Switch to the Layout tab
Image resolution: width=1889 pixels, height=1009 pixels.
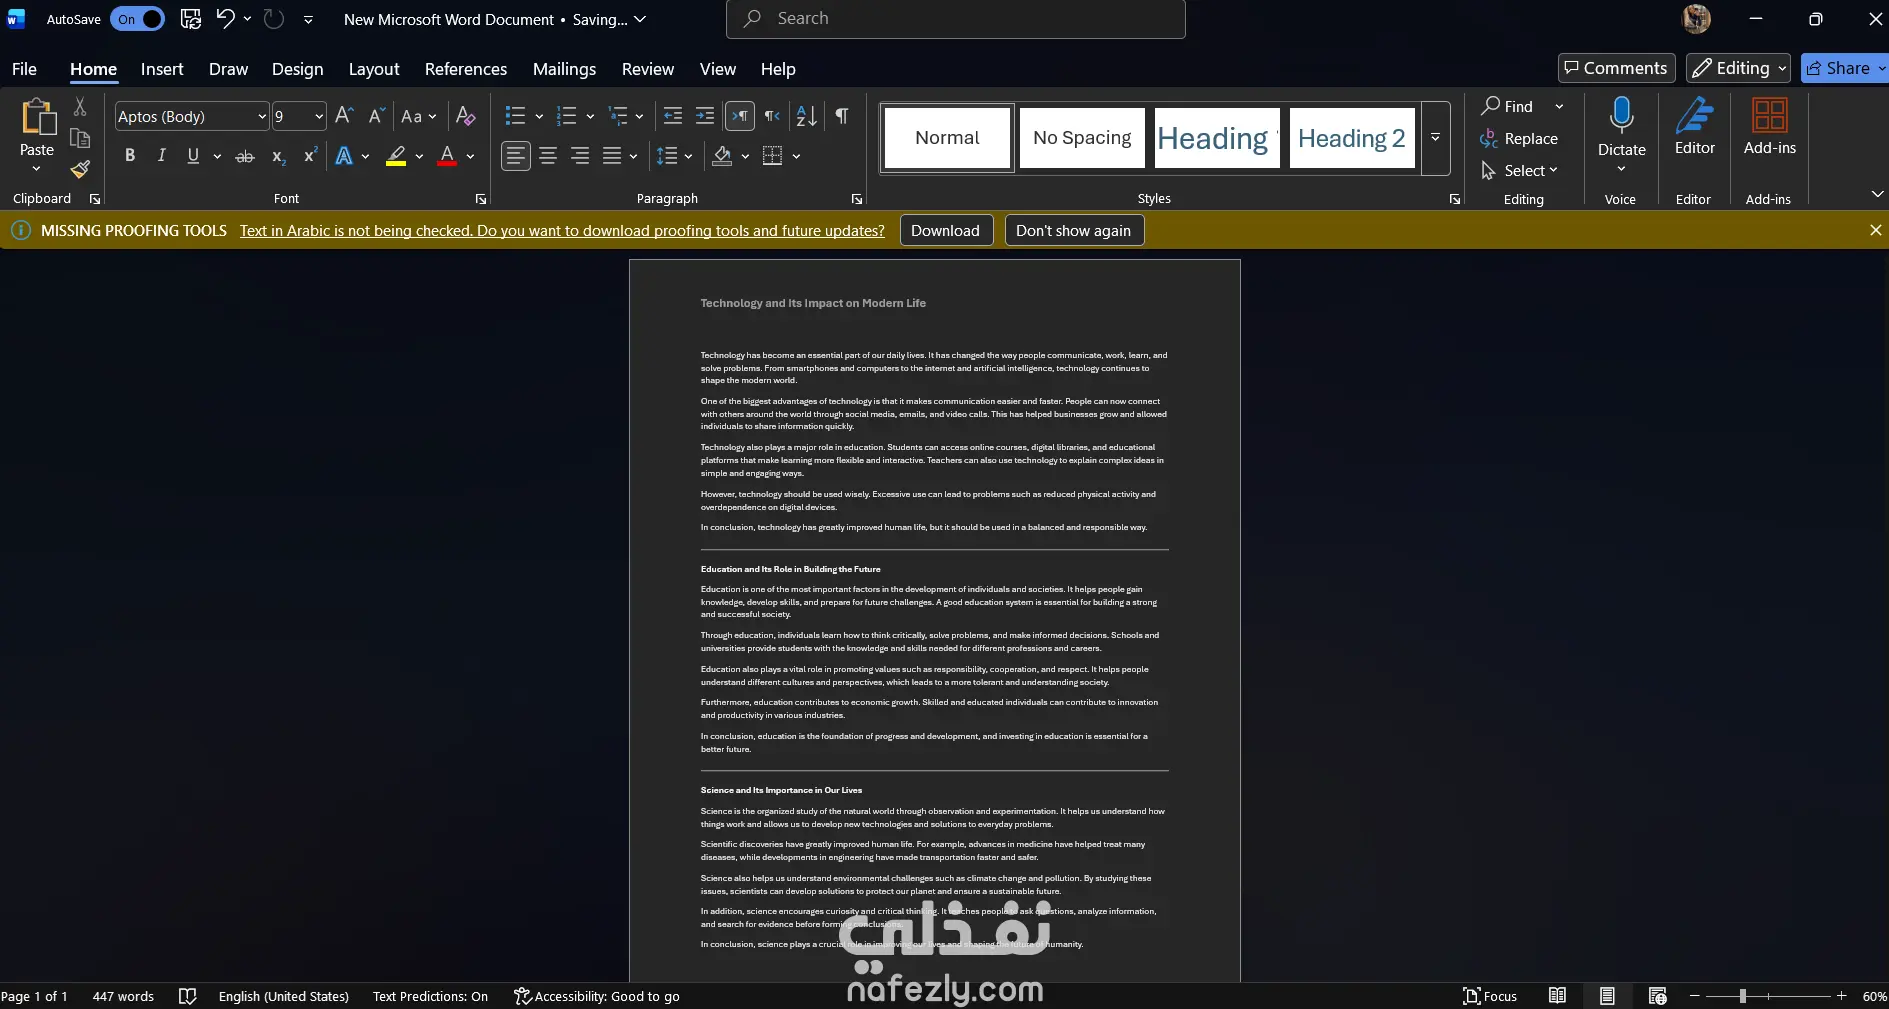pos(374,69)
